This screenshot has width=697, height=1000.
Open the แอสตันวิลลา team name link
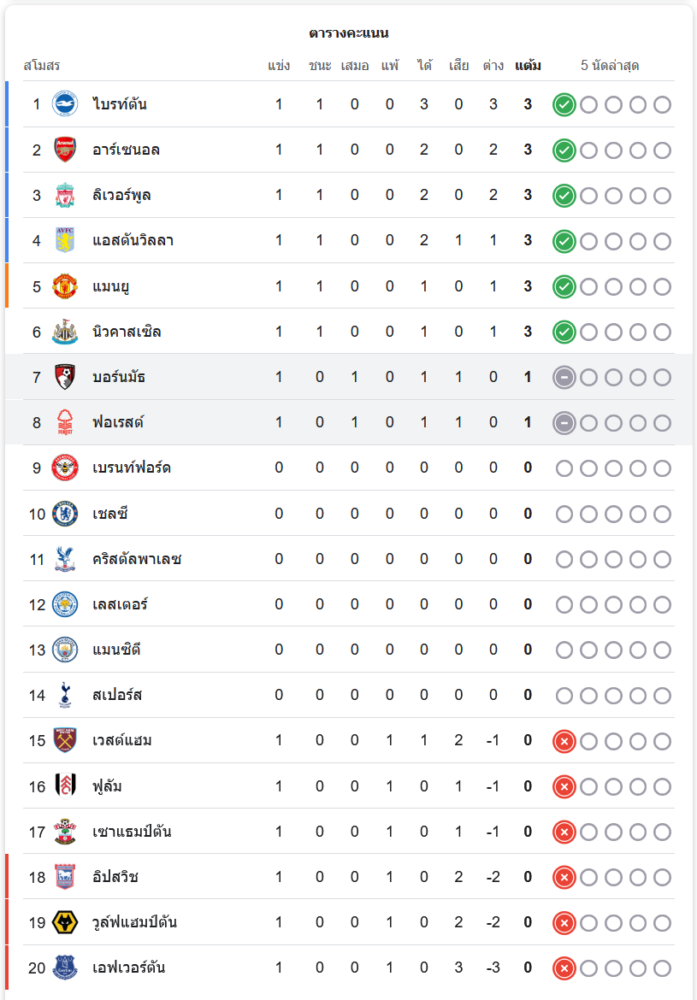pos(133,240)
